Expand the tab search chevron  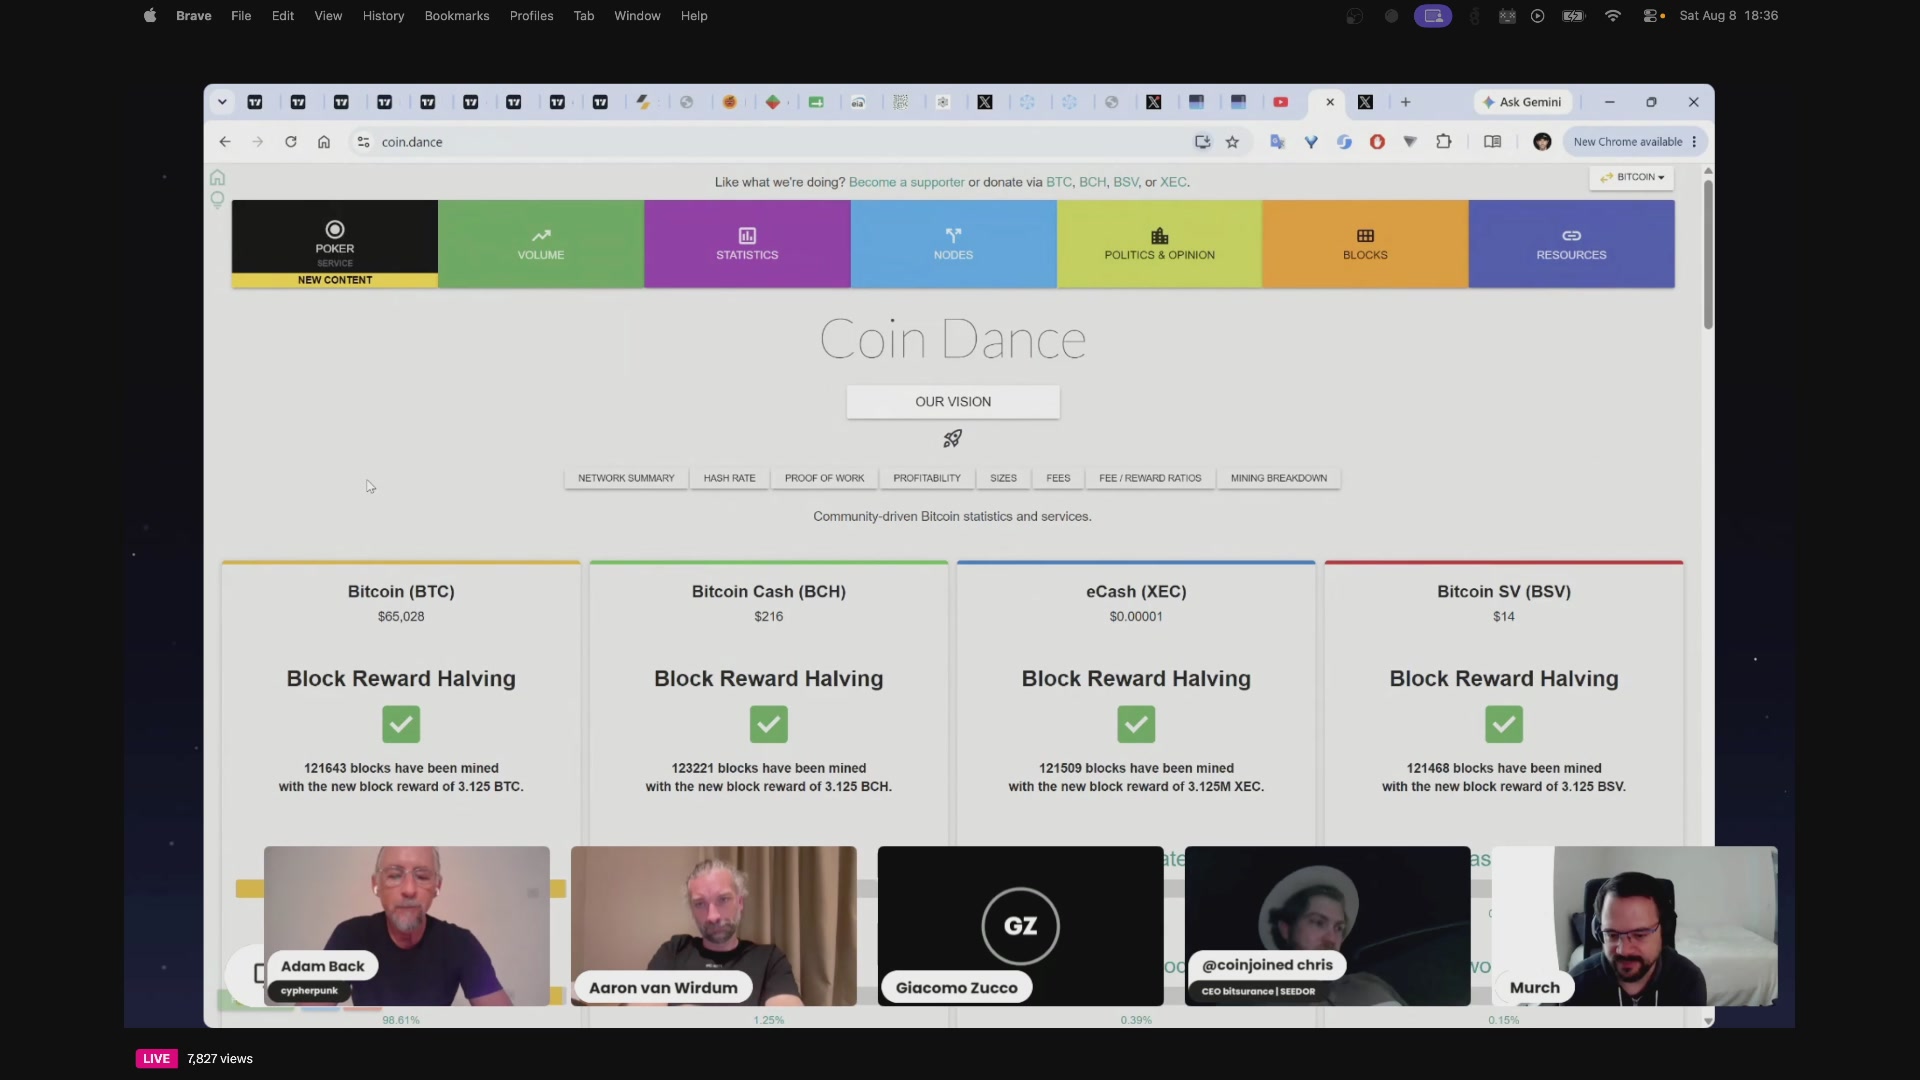tap(222, 102)
